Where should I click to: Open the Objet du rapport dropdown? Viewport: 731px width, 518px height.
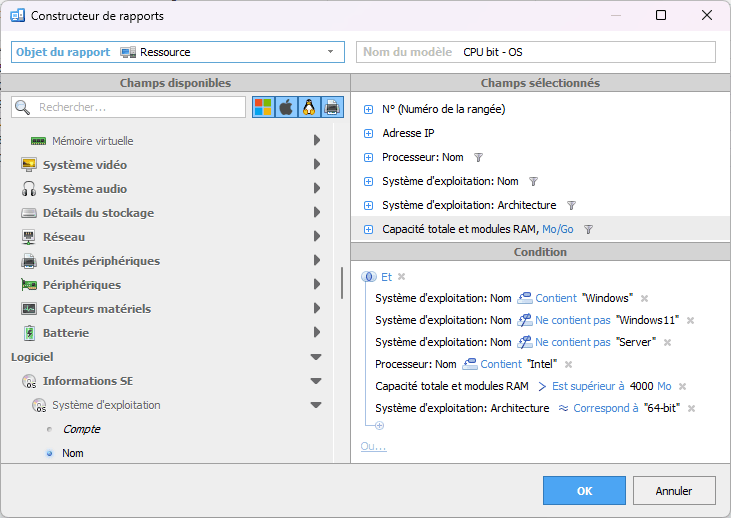tap(330, 52)
